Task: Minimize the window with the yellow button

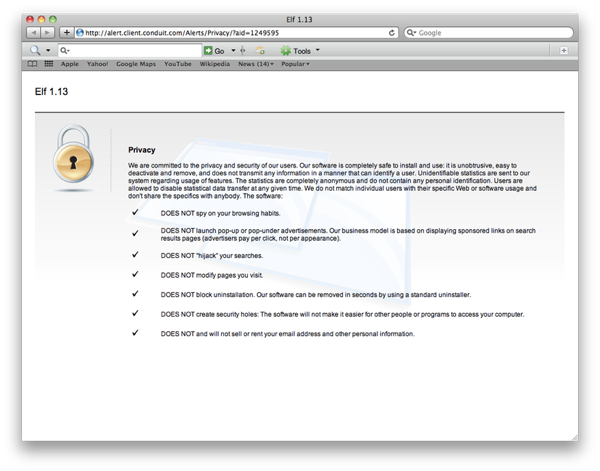Action: pos(41,19)
